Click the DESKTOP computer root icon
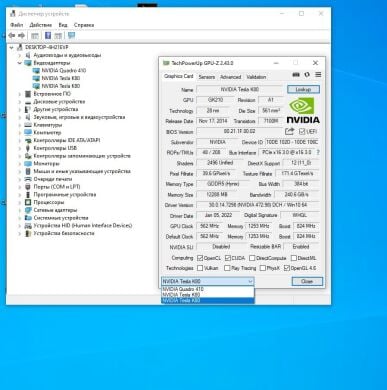The width and height of the screenshot is (387, 390). tap(20, 47)
